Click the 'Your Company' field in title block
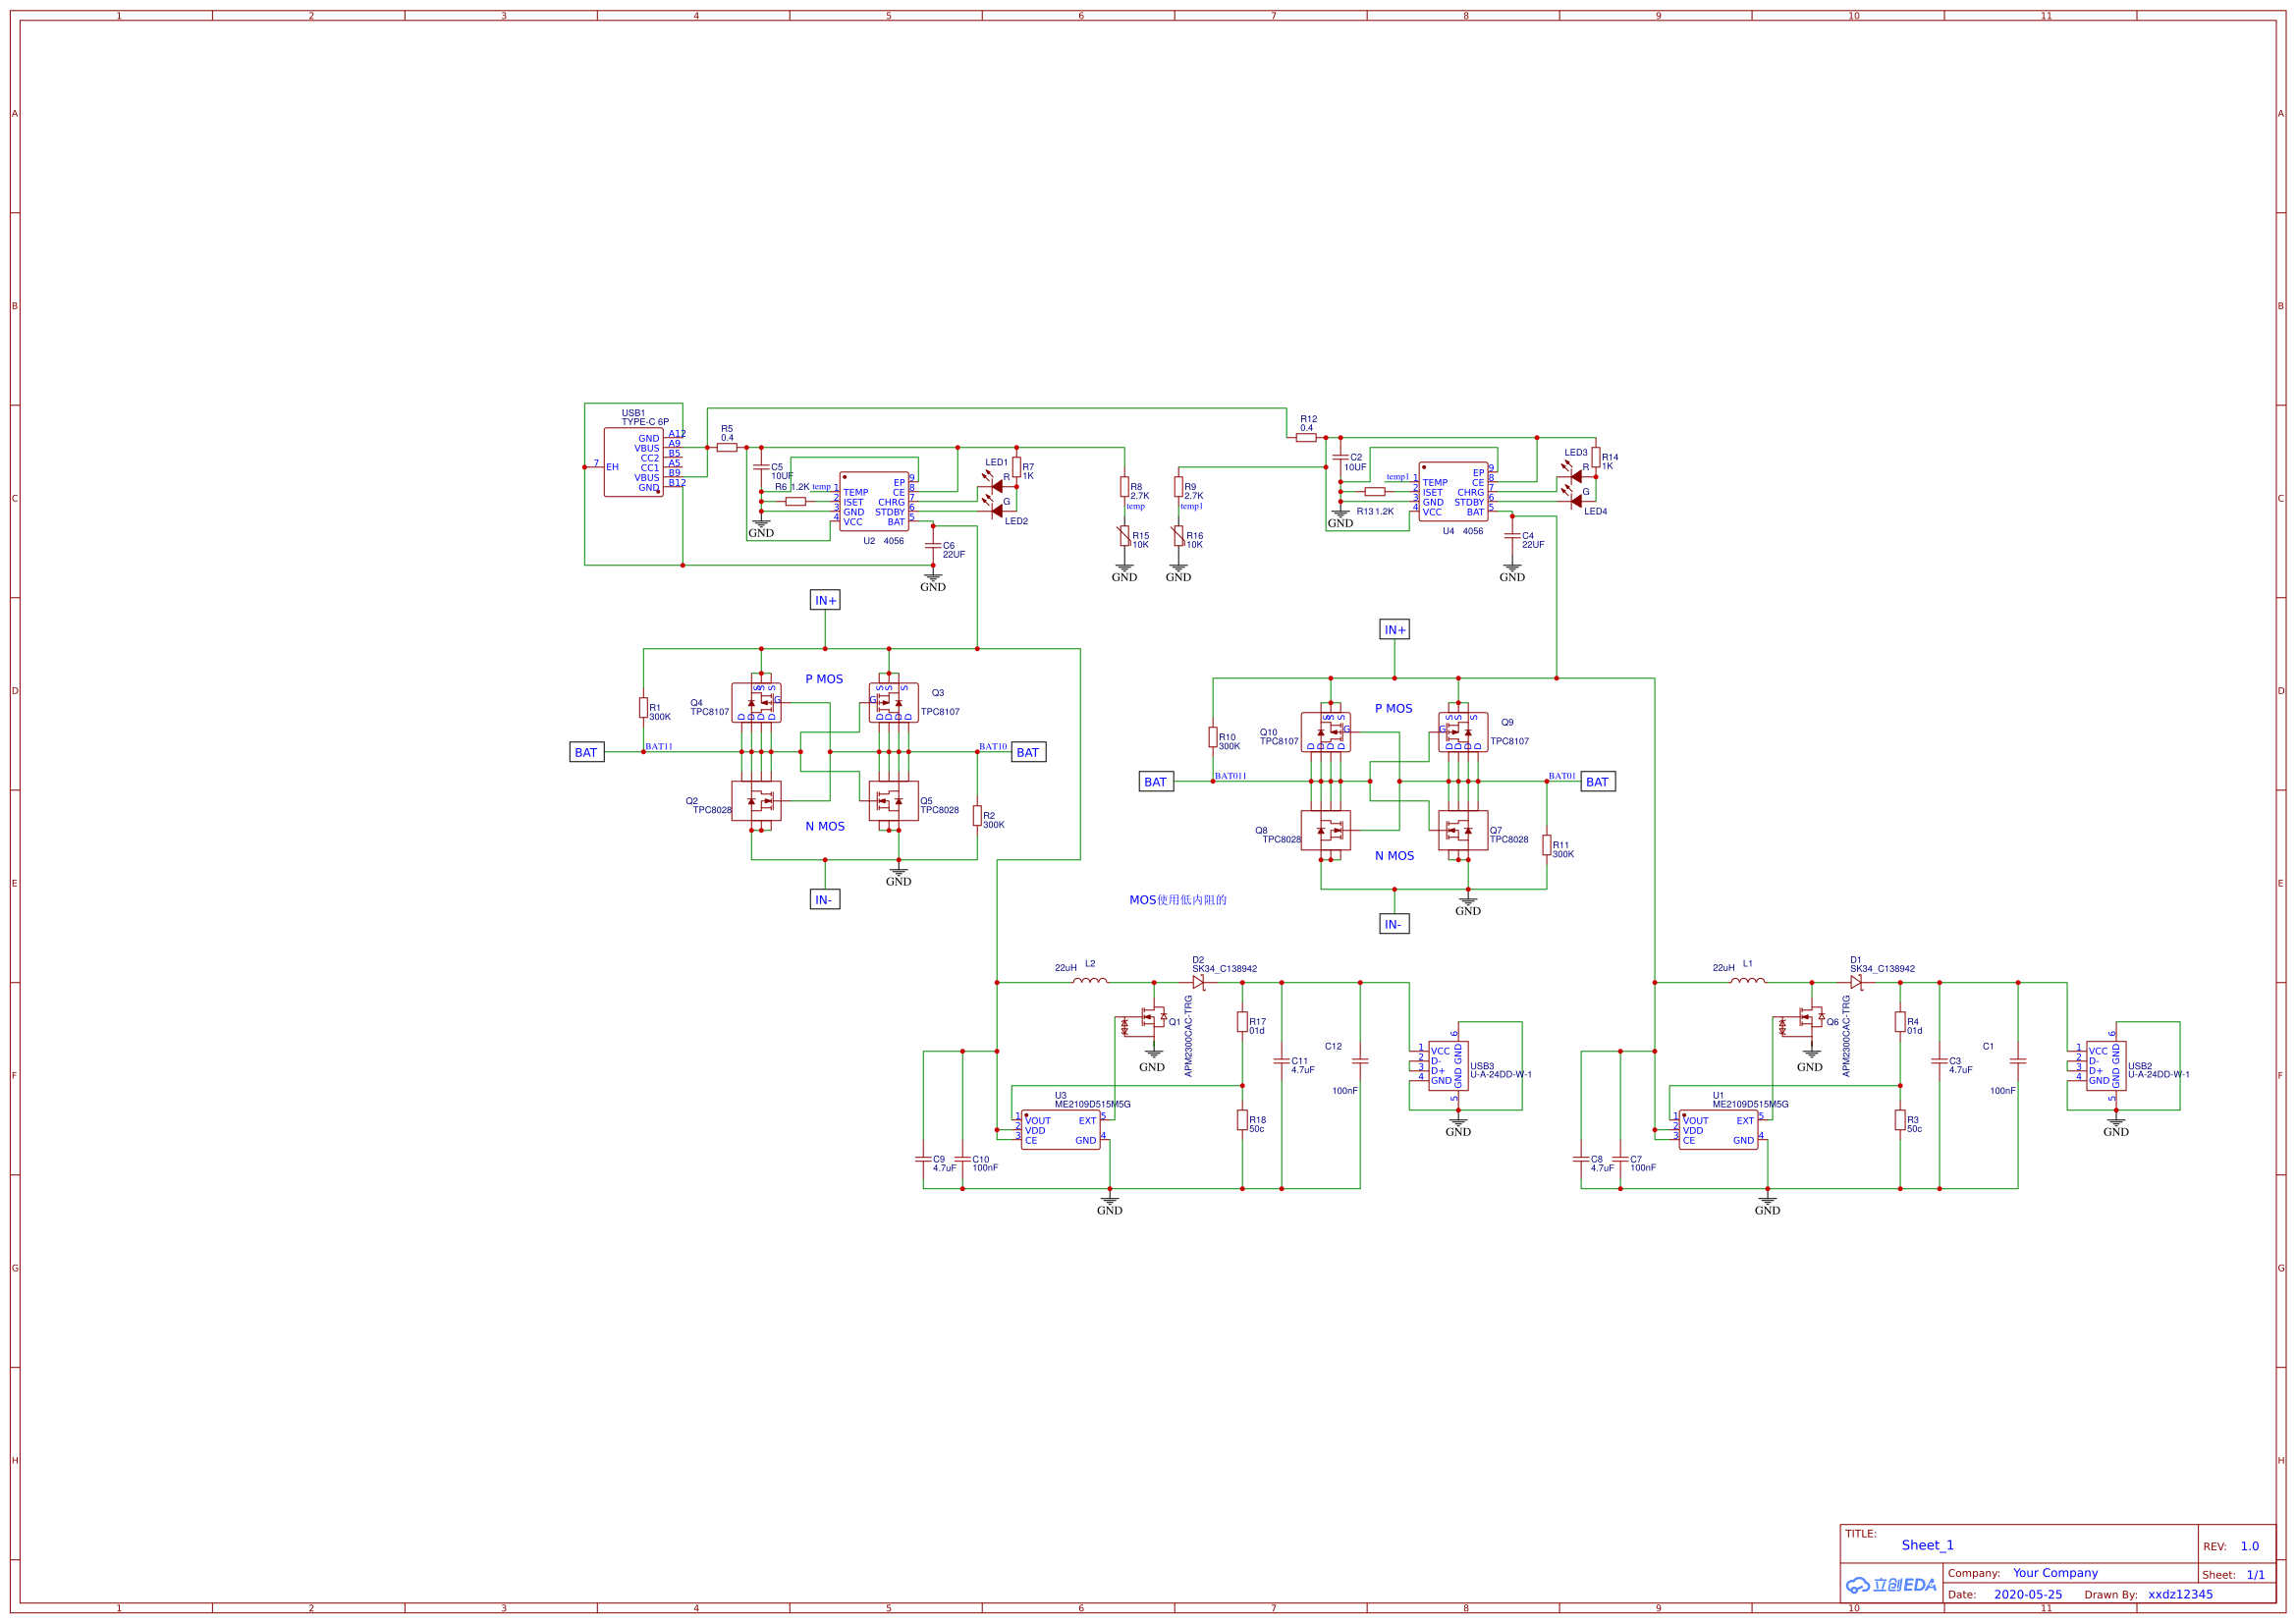This screenshot has height=1623, width=2296. pyautogui.click(x=2055, y=1573)
